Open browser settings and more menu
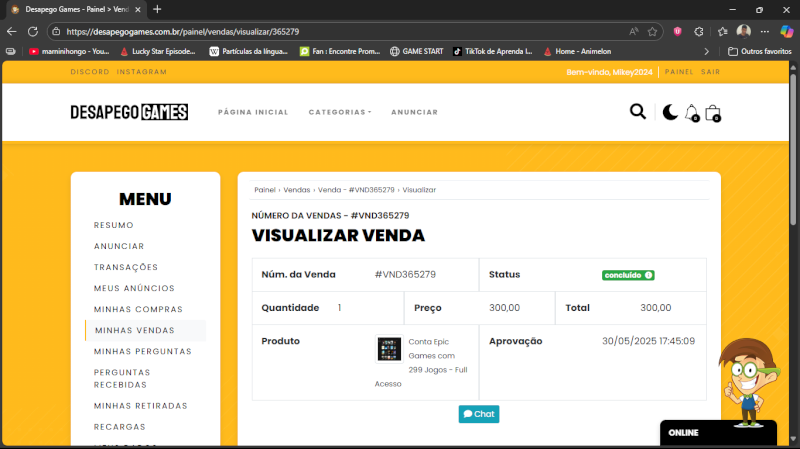The width and height of the screenshot is (800, 449). (x=764, y=32)
